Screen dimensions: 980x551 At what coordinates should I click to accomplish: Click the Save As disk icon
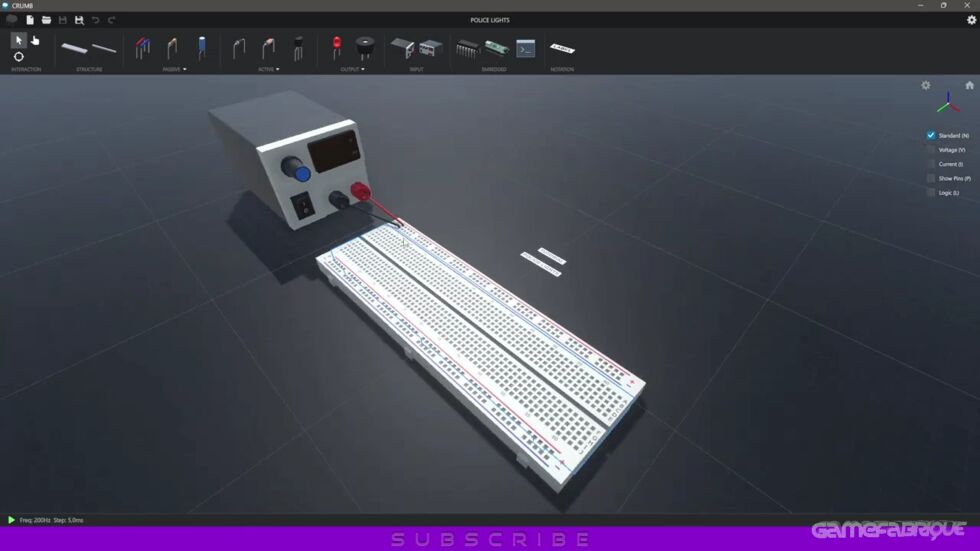[x=79, y=20]
